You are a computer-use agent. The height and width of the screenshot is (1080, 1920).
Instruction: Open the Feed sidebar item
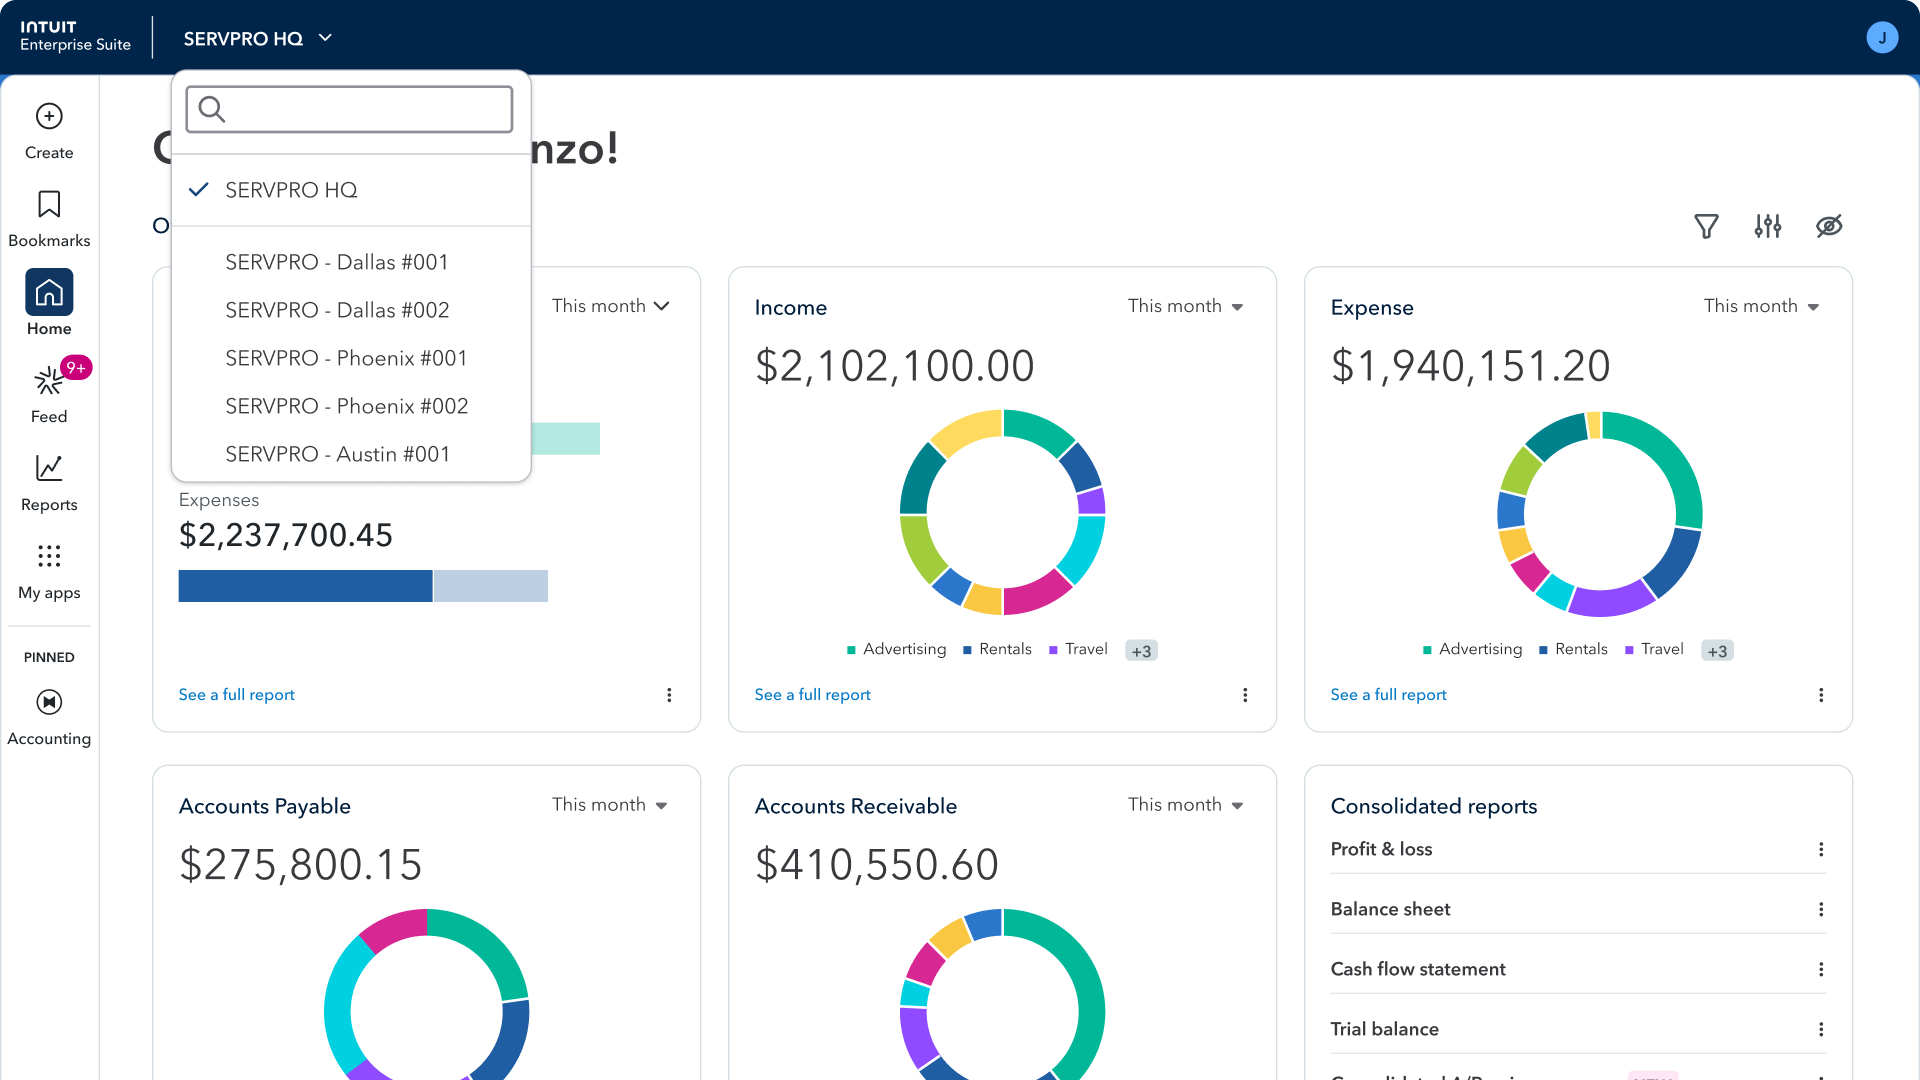tap(49, 393)
